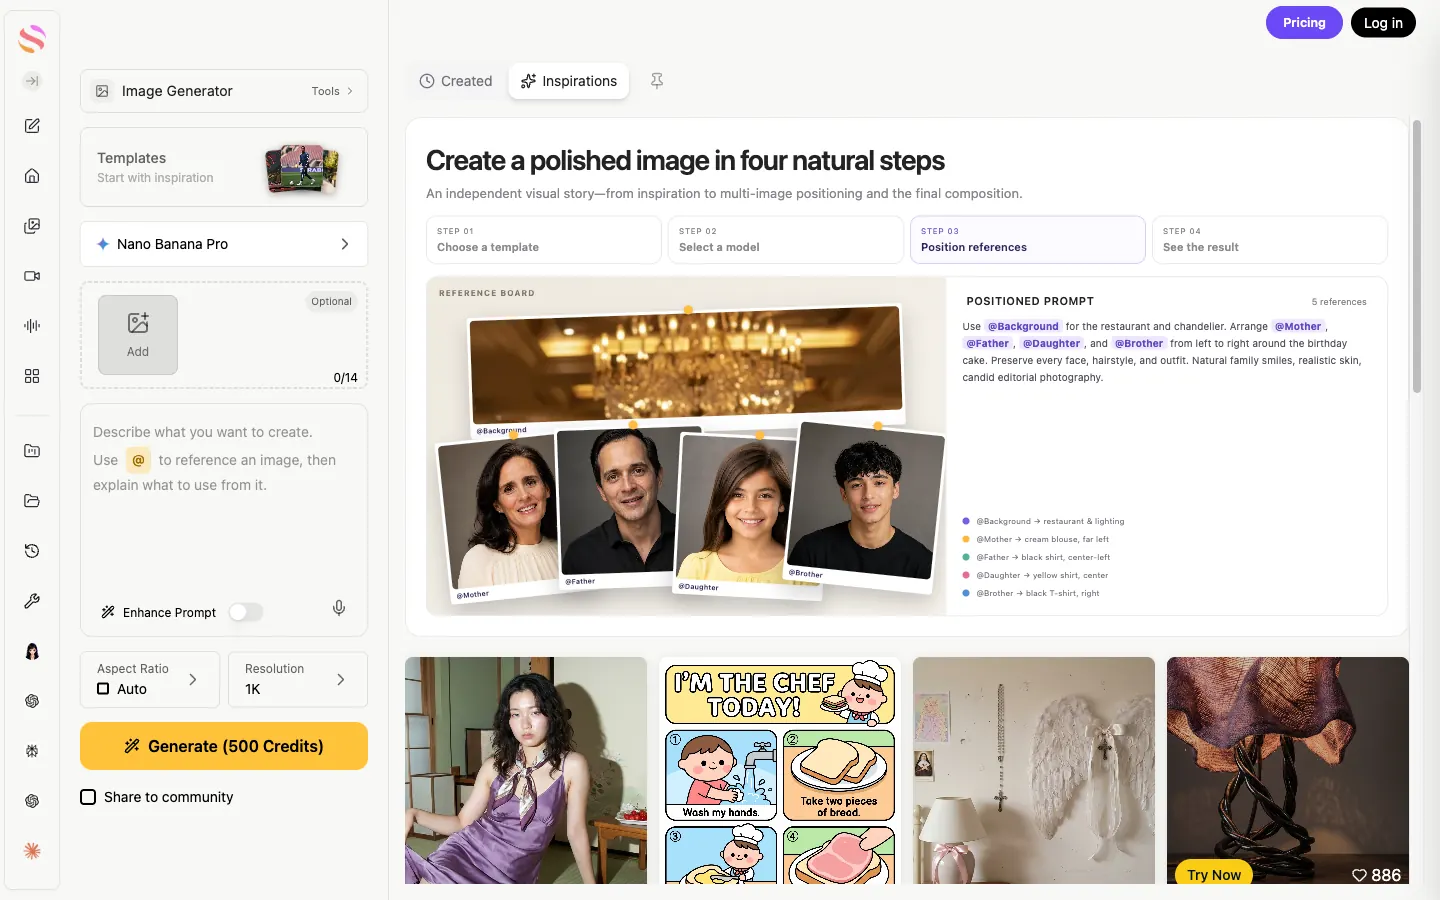
Task: Click the page vertical scrollbar
Action: pos(1416,257)
